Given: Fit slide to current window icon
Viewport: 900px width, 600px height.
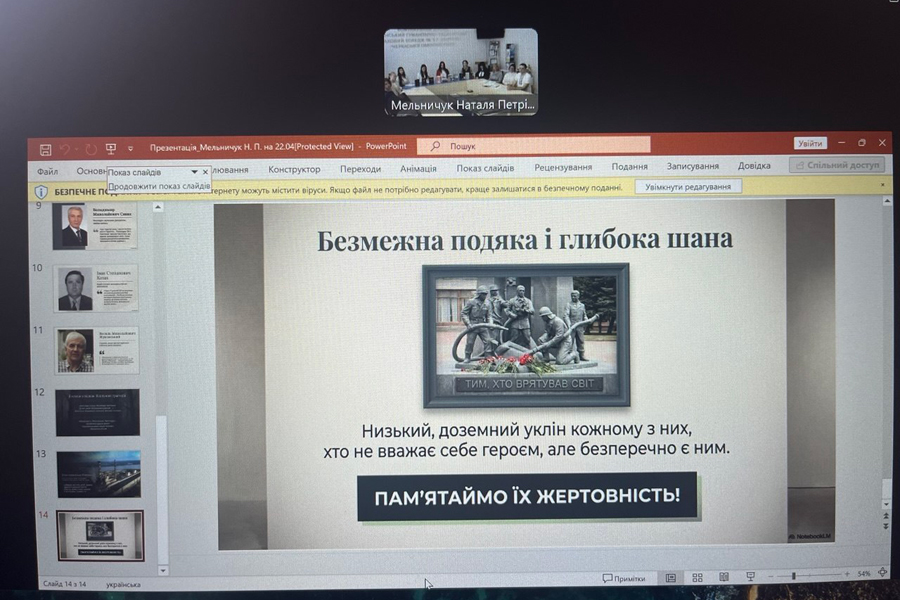Looking at the screenshot, I should [882, 572].
